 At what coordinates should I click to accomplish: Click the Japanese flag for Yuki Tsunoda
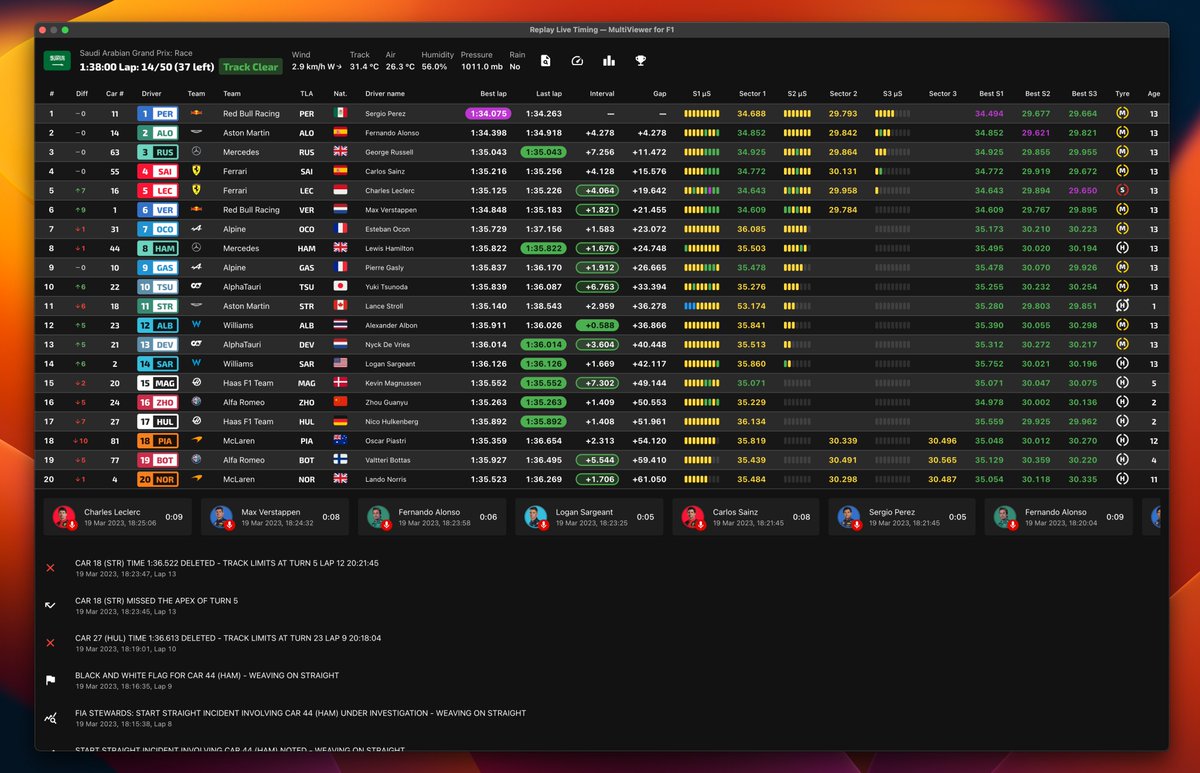[x=341, y=287]
